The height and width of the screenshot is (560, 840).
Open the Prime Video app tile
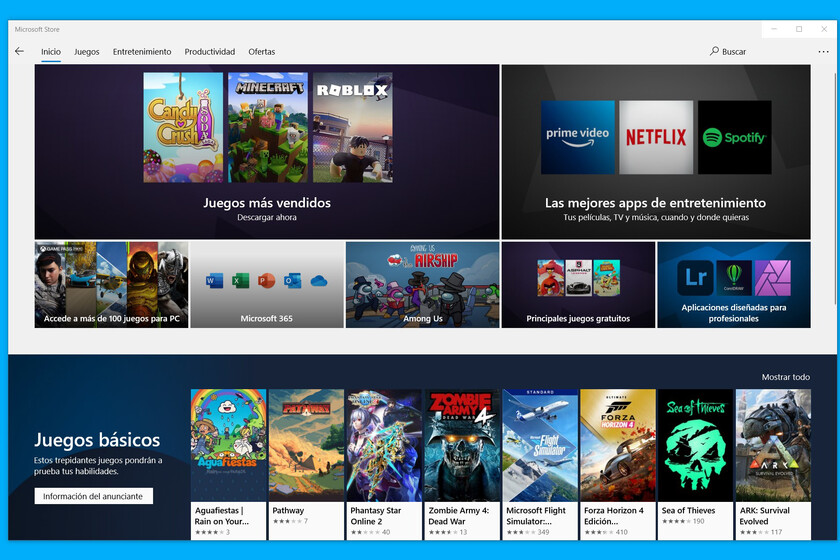pyautogui.click(x=578, y=137)
